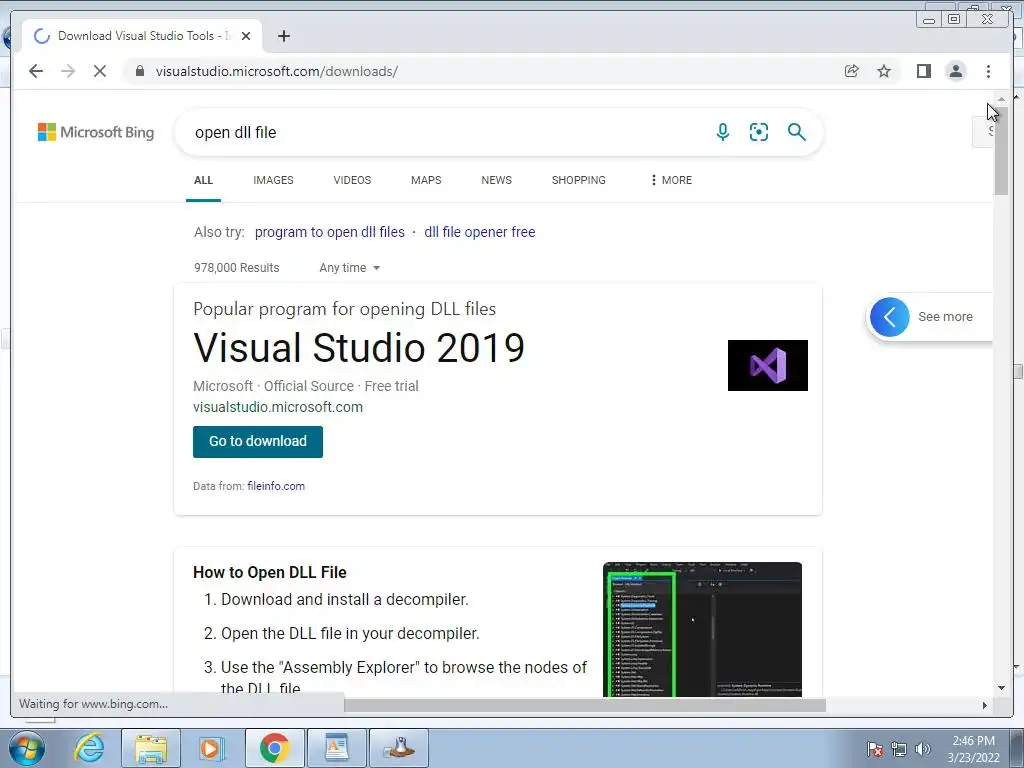
Task: Expand the MORE search categories
Action: click(x=671, y=180)
